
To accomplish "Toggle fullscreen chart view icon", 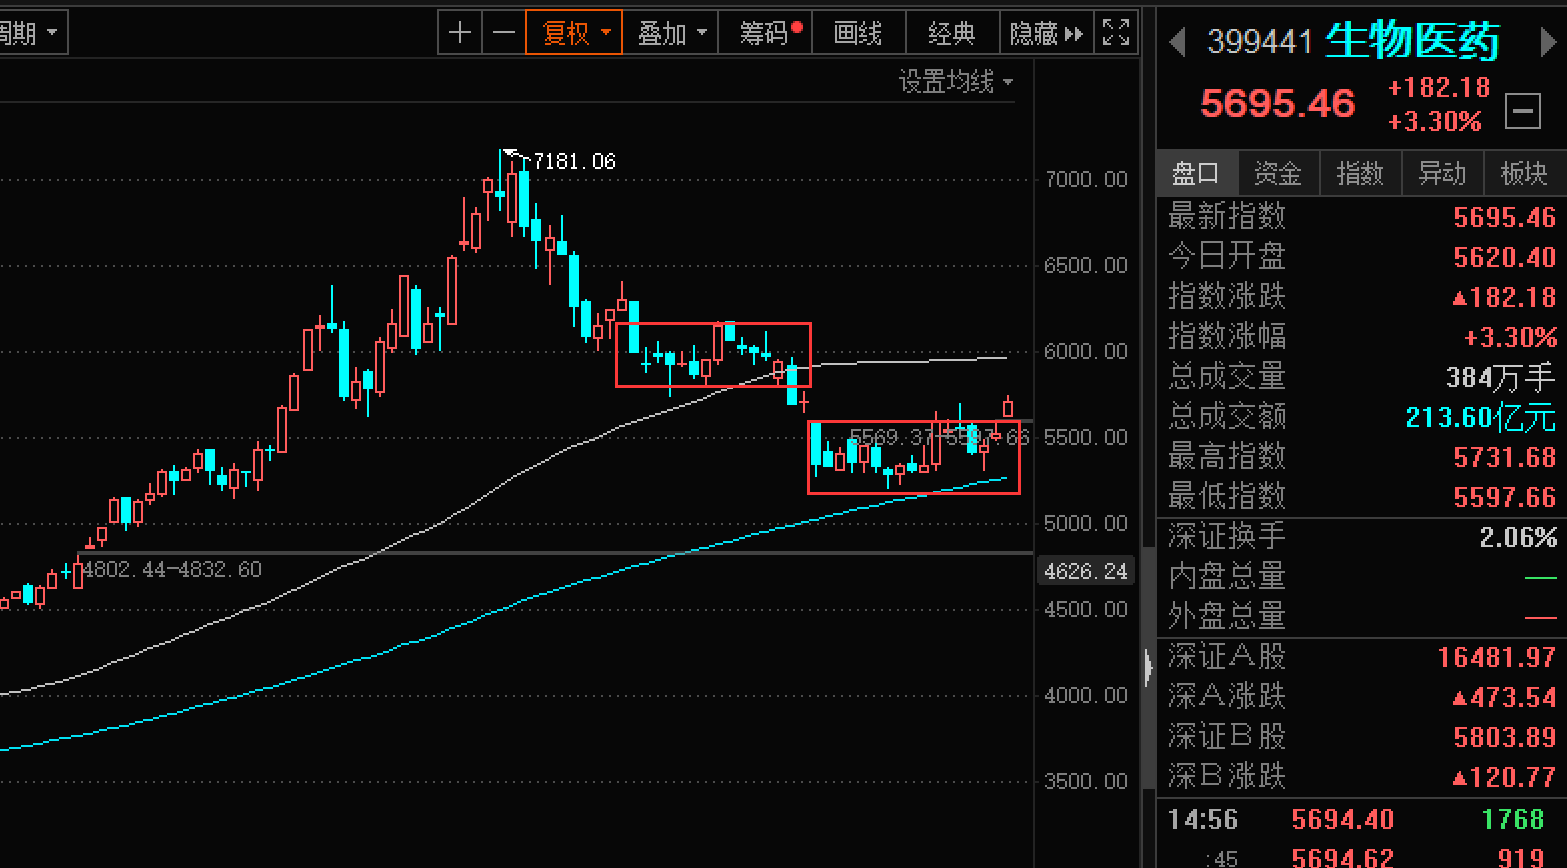I will [1116, 33].
